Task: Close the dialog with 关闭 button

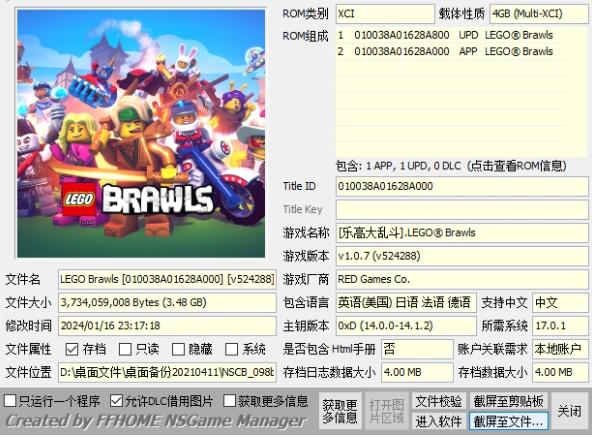Action: pyautogui.click(x=569, y=411)
